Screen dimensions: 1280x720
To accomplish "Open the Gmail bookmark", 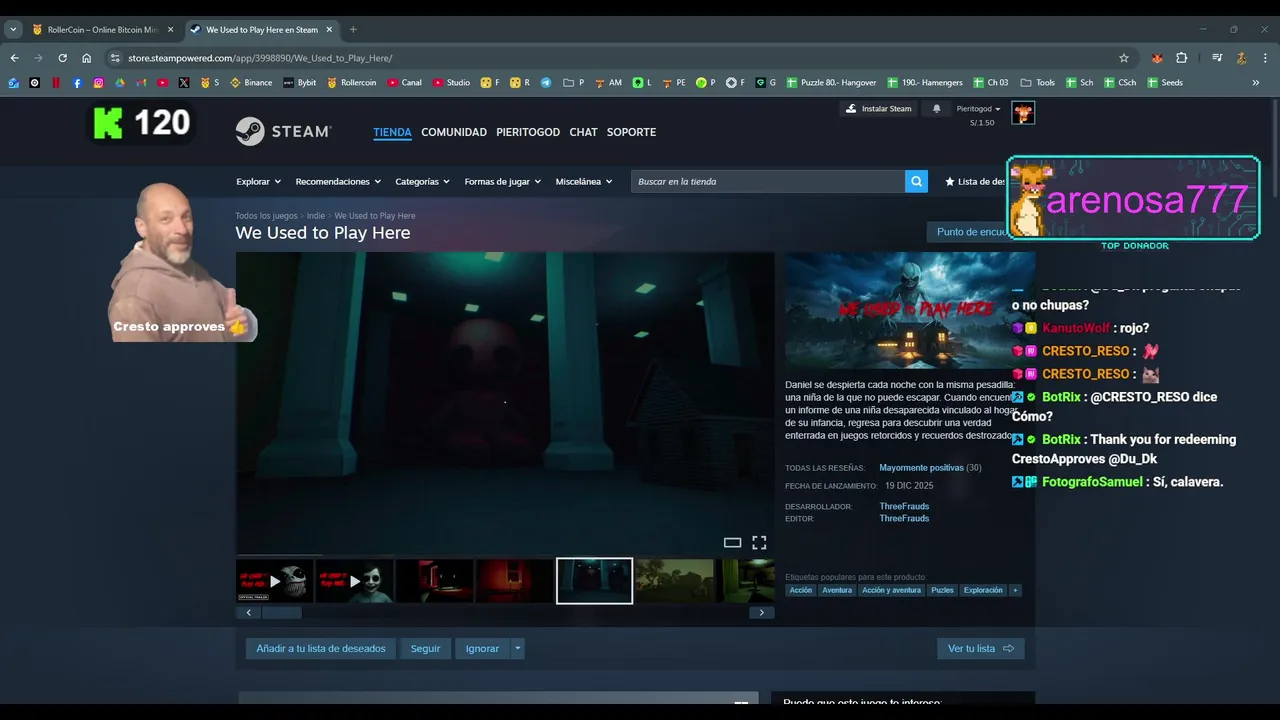I will click(141, 83).
